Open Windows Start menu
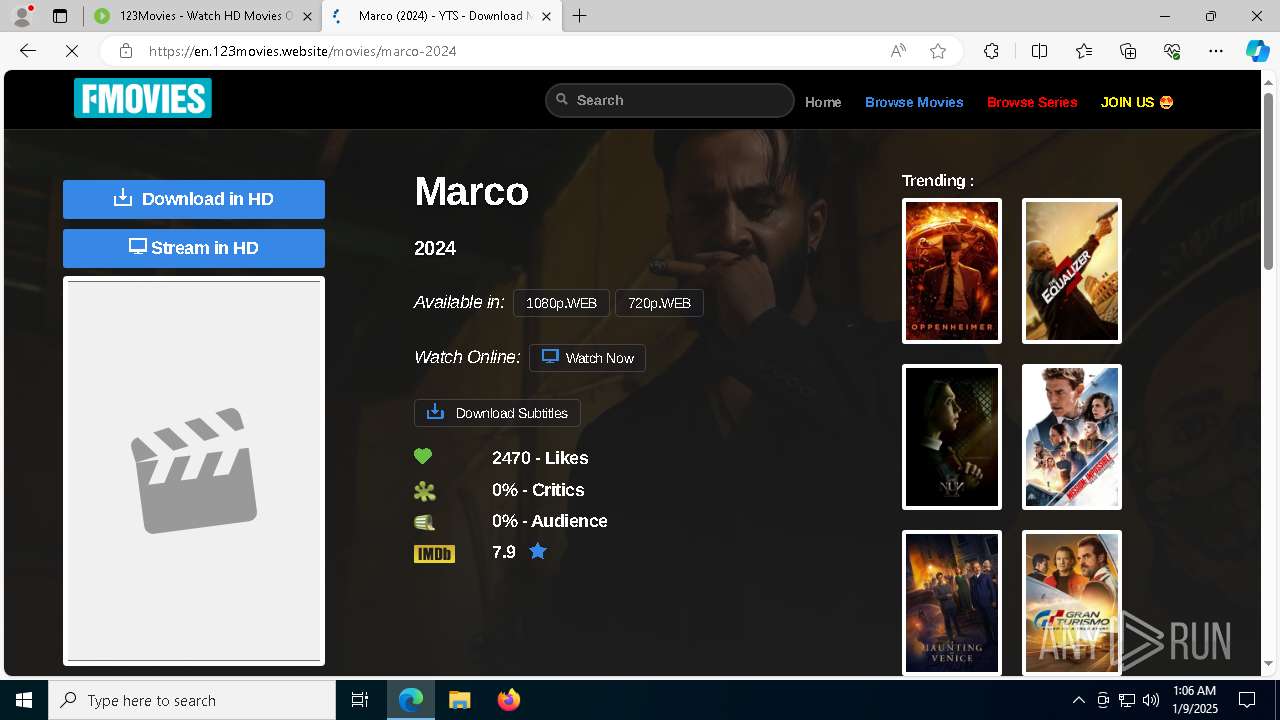 click(x=24, y=700)
